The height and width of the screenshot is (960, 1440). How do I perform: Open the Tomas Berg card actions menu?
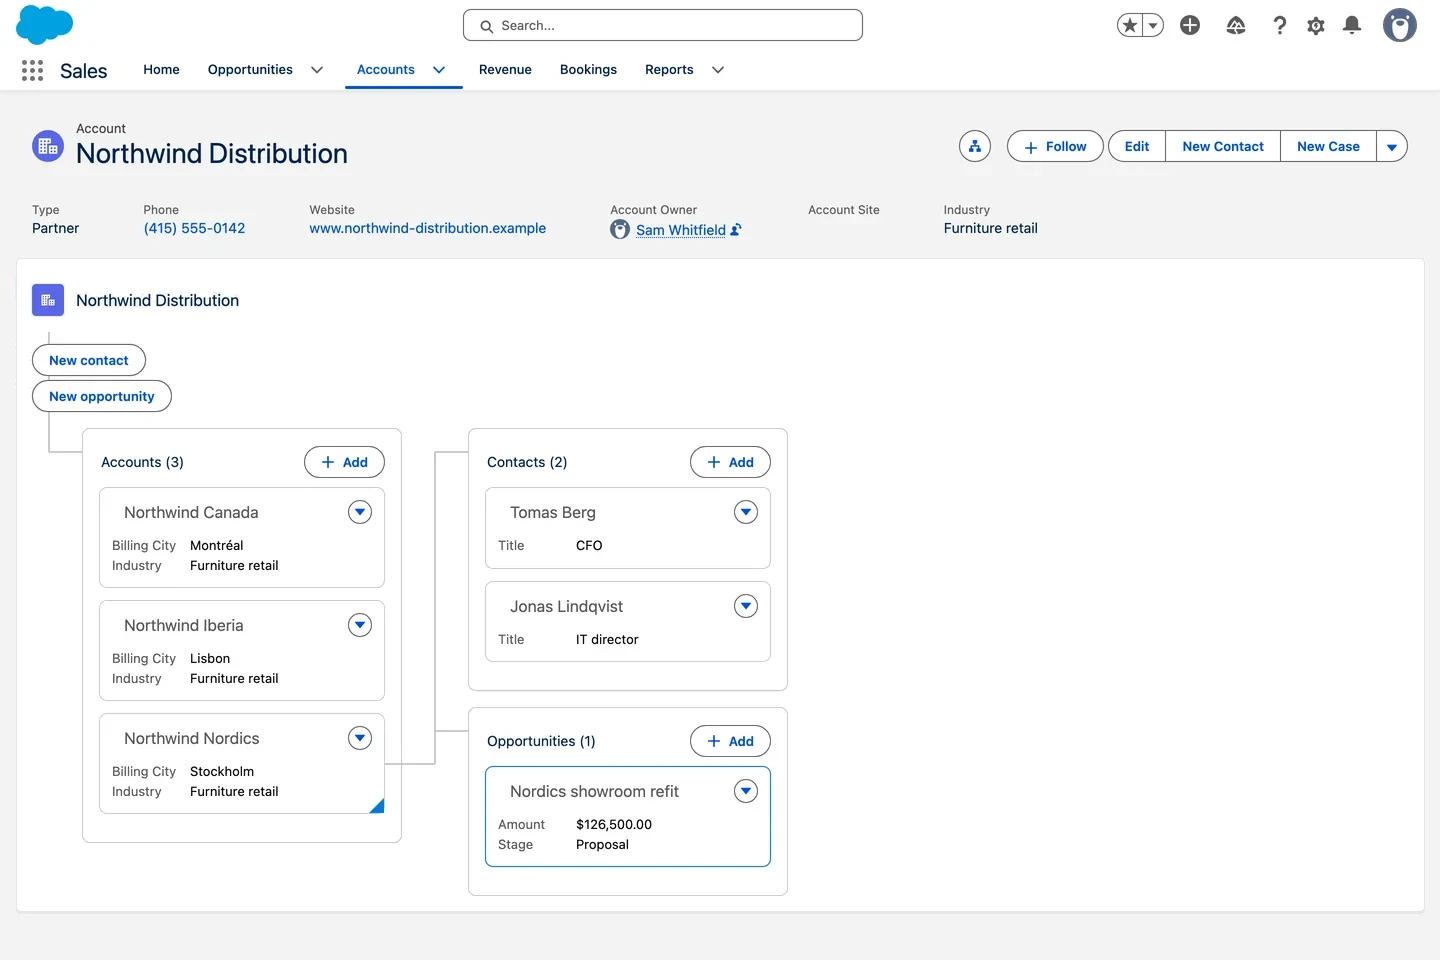(746, 512)
